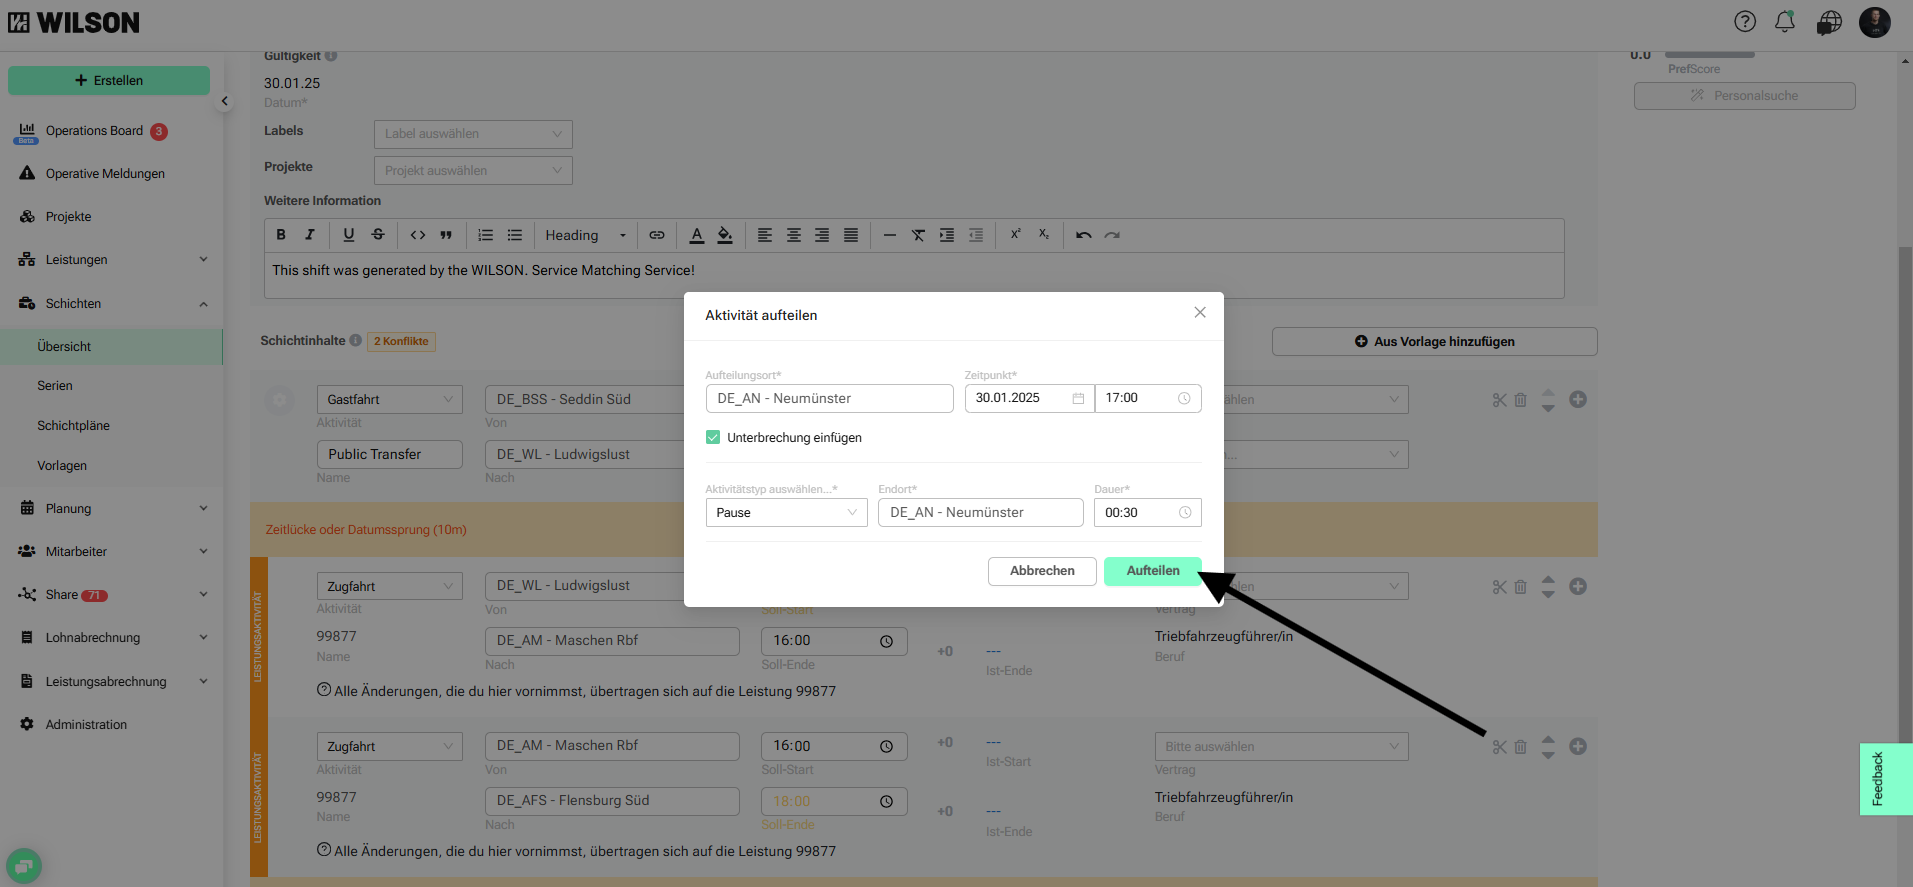This screenshot has height=887, width=1913.
Task: Open the help question-mark icon
Action: pyautogui.click(x=1745, y=22)
